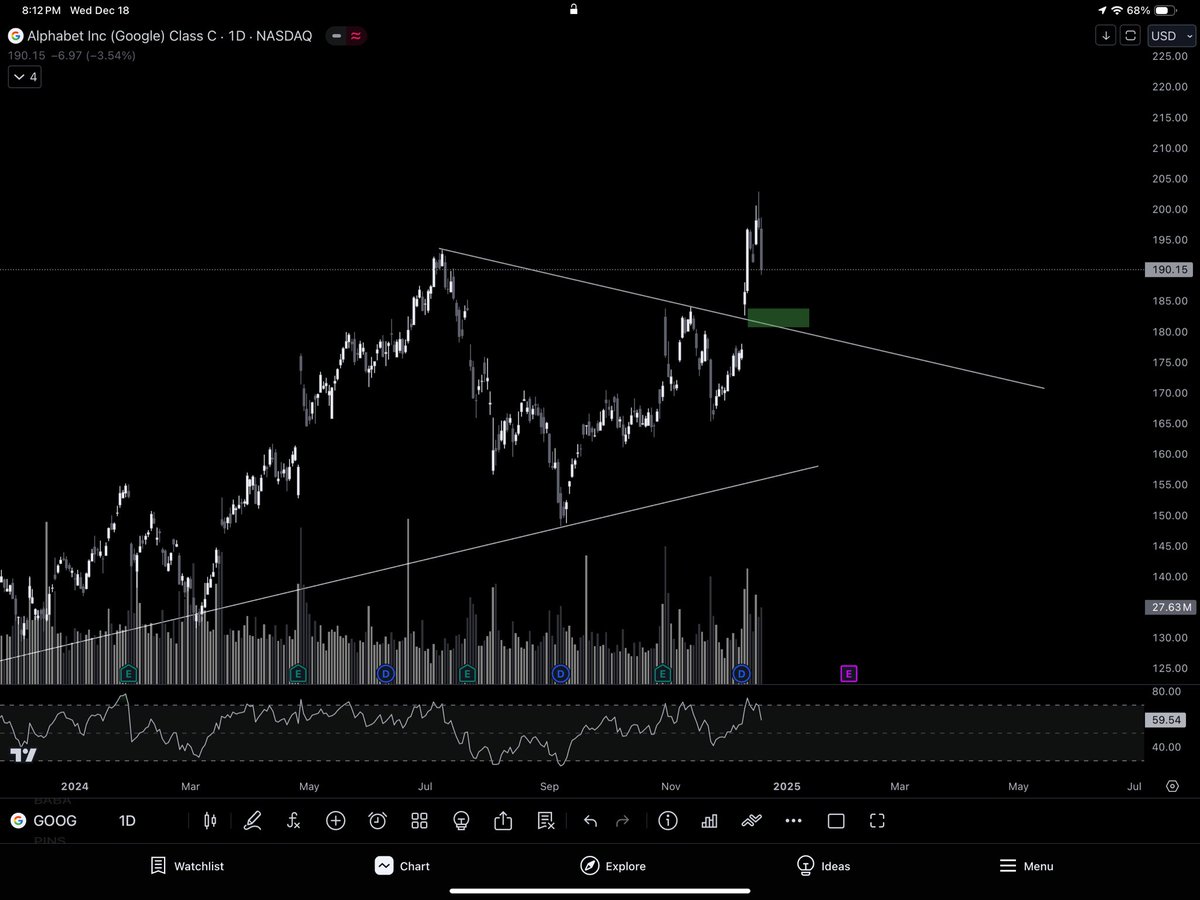Open the Ideas tab
1200x900 pixels.
823,866
